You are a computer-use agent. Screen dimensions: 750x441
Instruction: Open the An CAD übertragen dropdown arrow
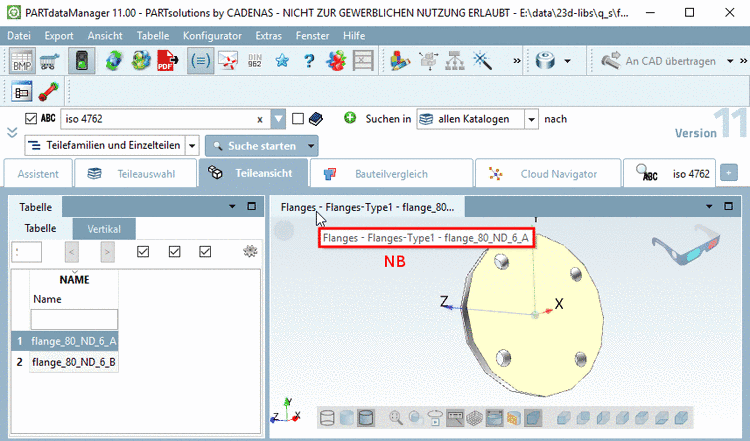pyautogui.click(x=730, y=61)
